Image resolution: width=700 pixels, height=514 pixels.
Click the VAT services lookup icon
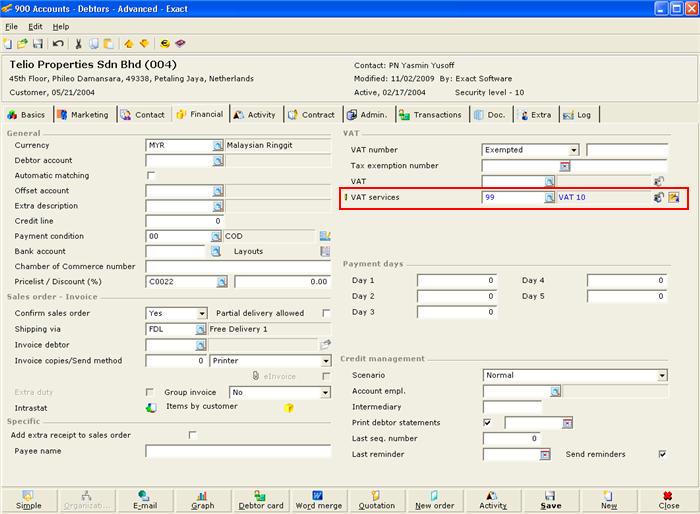click(549, 198)
